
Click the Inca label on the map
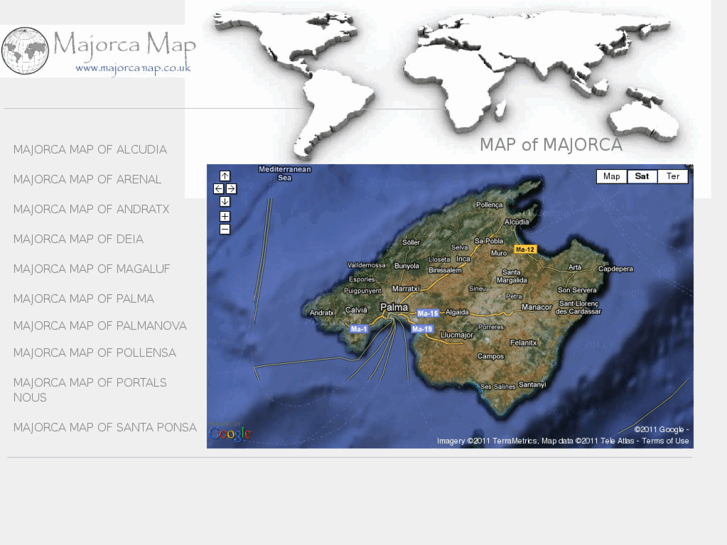coord(463,259)
